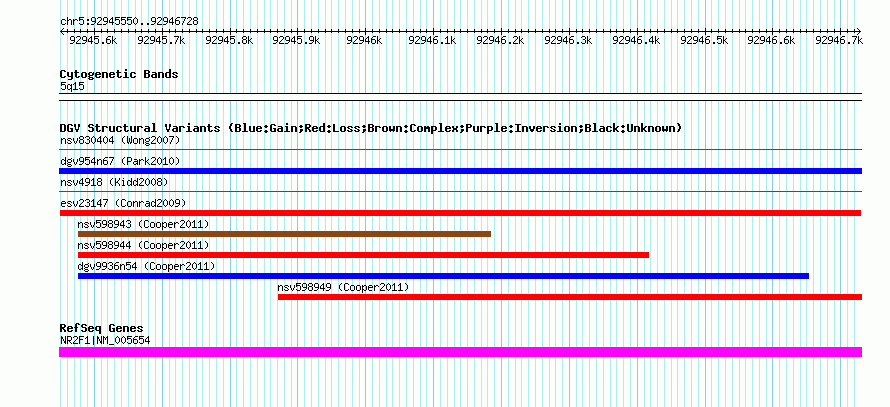The height and width of the screenshot is (407, 890).
Task: Click the thin red nsv830404 variant line
Action: tap(460, 149)
